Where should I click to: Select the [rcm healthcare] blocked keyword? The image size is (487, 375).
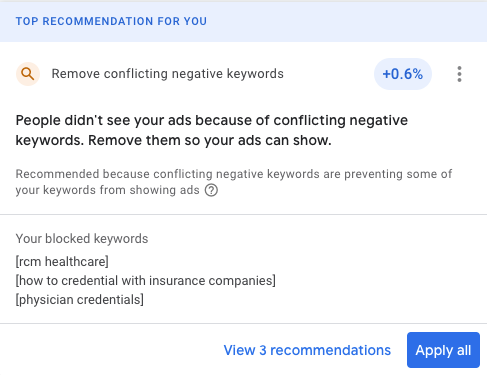pos(62,262)
